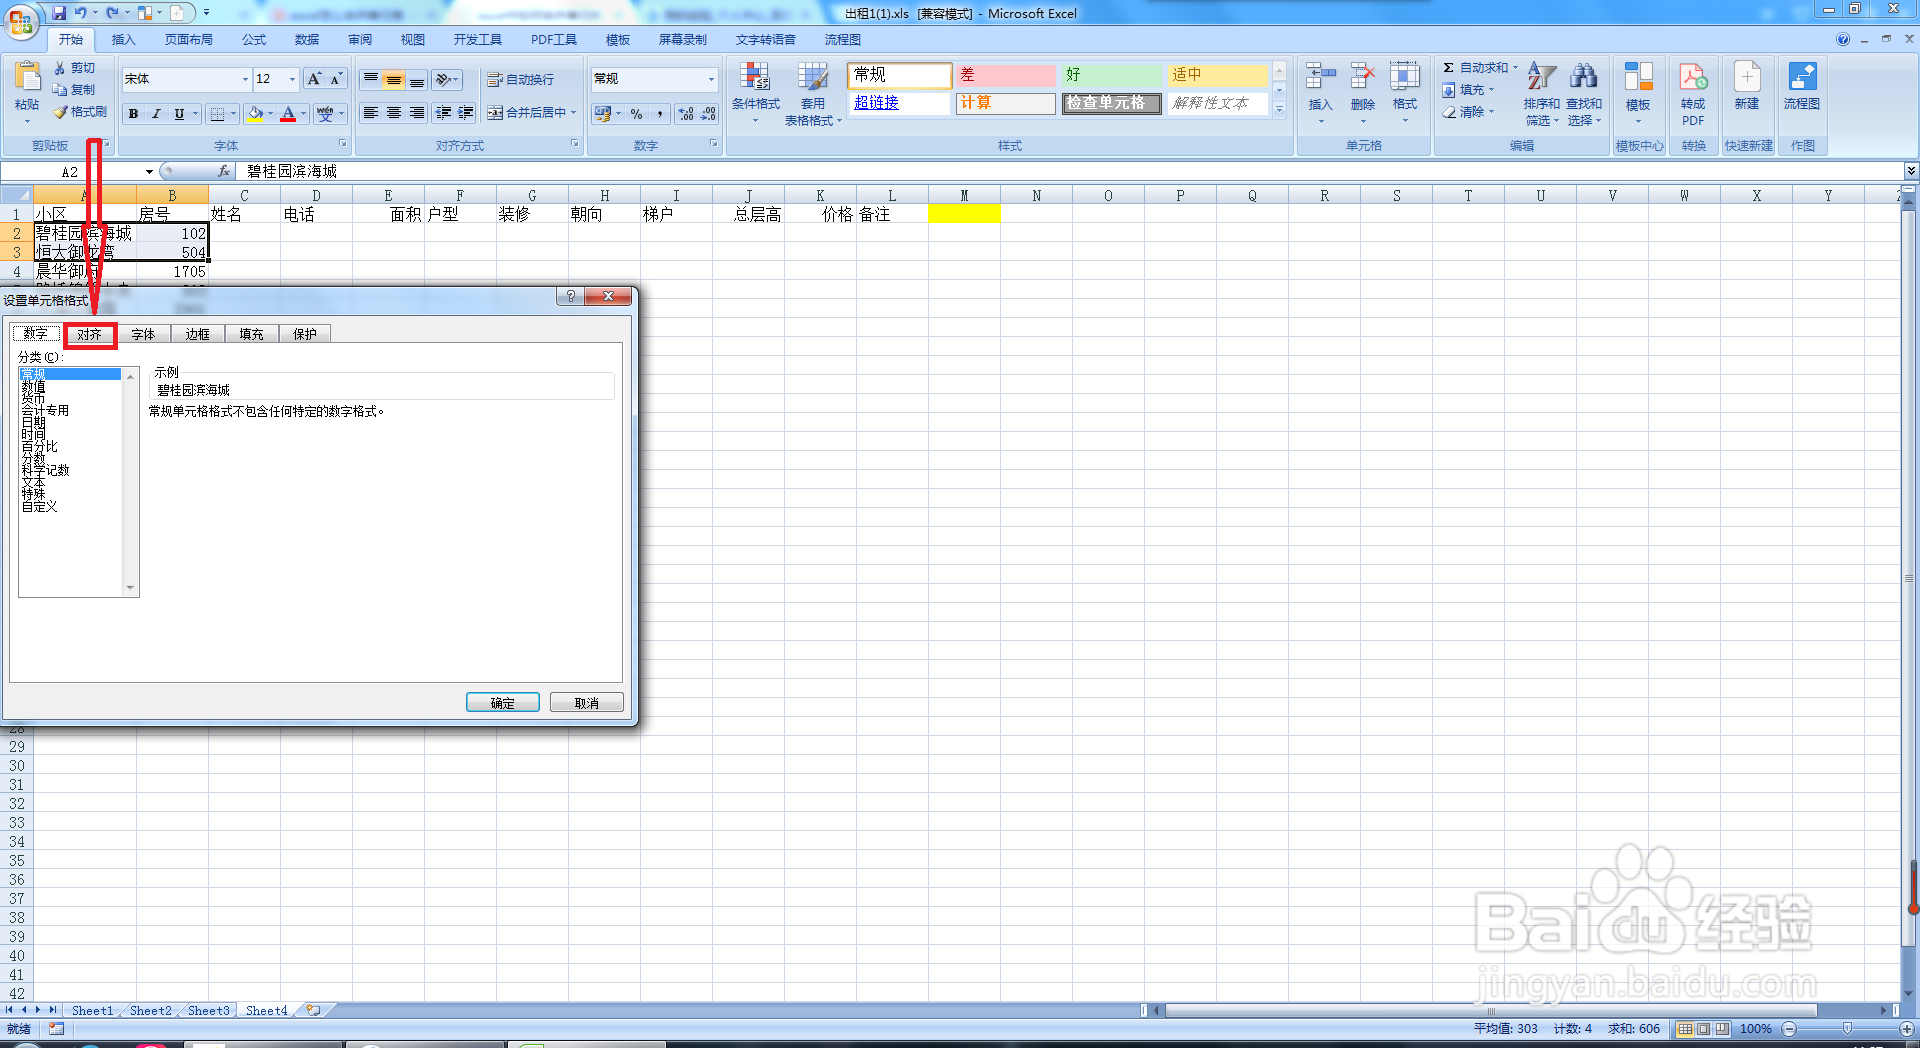Open the number format dropdown 常规
1920x1048 pixels.
tap(711, 79)
